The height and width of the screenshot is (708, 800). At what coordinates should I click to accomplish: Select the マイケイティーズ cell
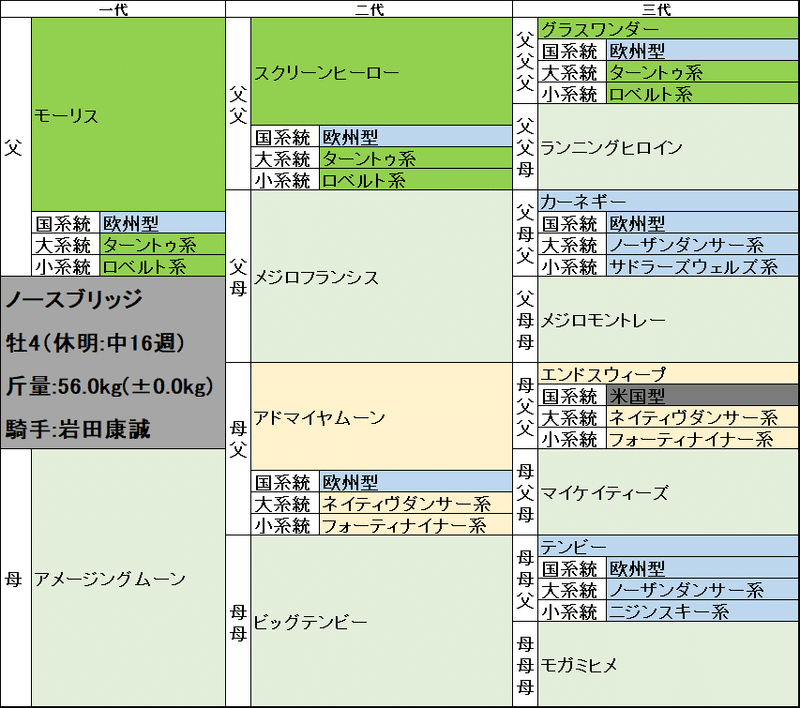coord(668,492)
